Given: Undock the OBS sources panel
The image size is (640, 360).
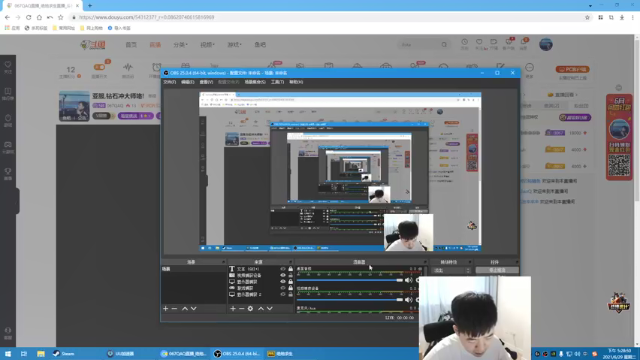Looking at the screenshot, I should 290,262.
